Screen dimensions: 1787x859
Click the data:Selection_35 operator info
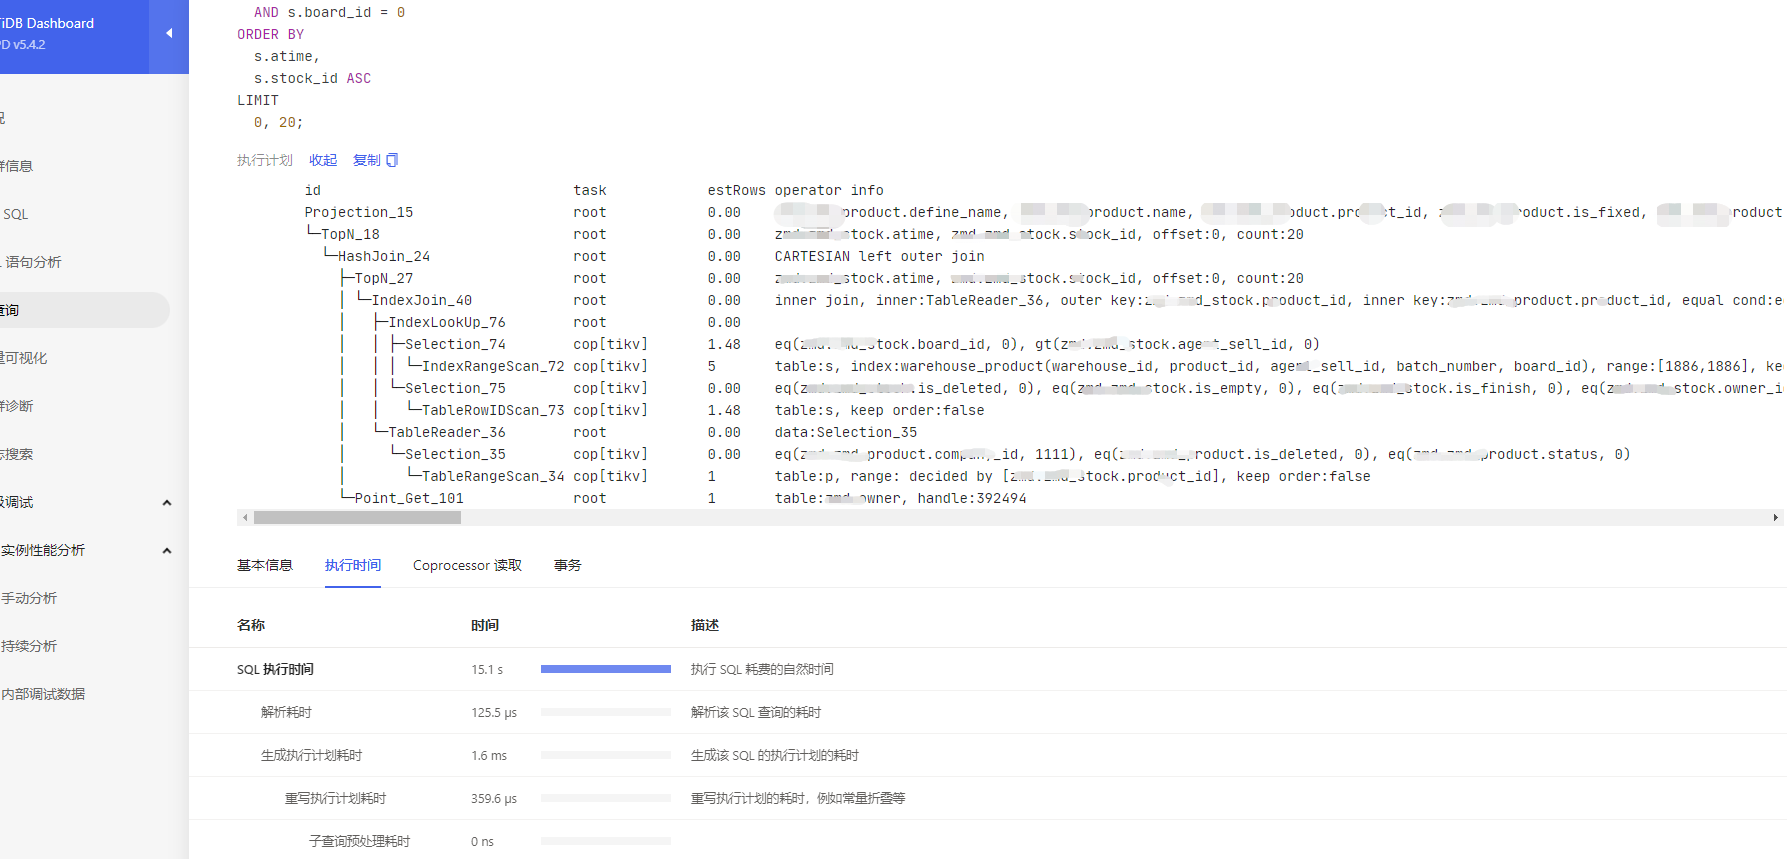coord(846,432)
